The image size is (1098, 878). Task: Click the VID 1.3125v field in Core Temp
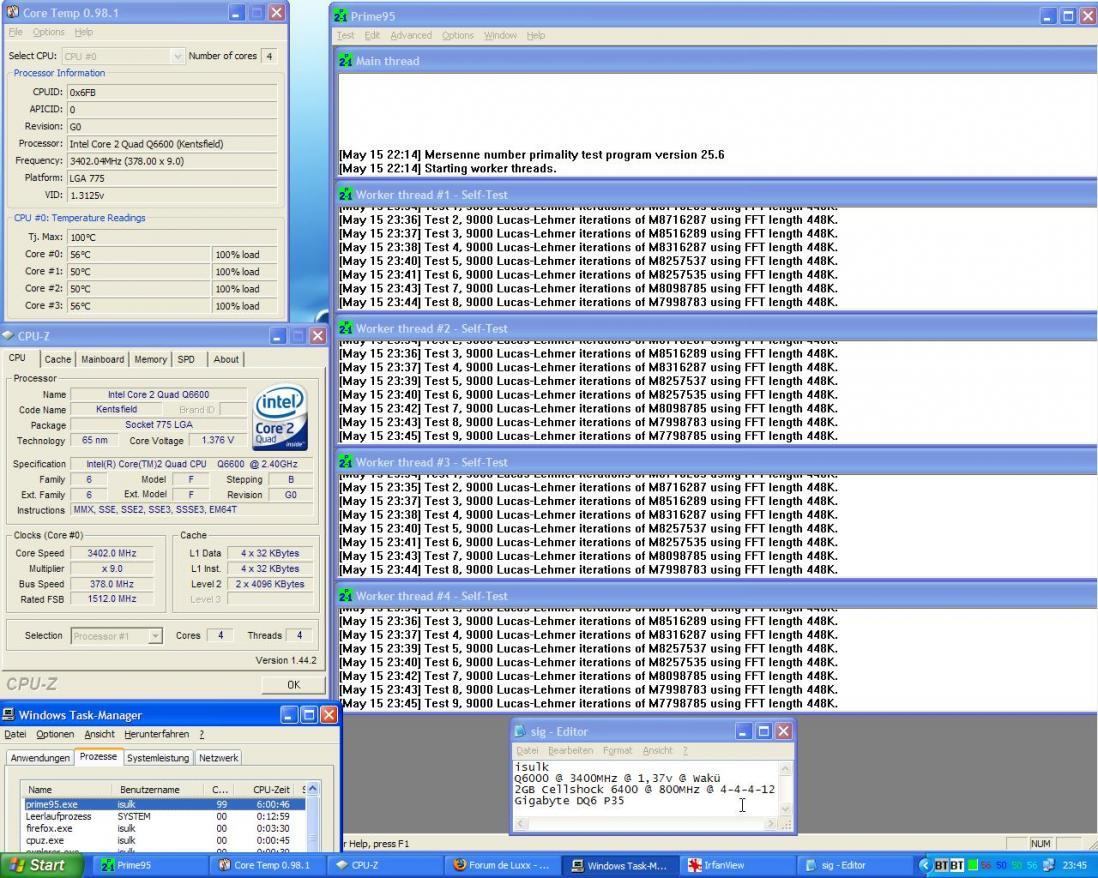coord(172,195)
